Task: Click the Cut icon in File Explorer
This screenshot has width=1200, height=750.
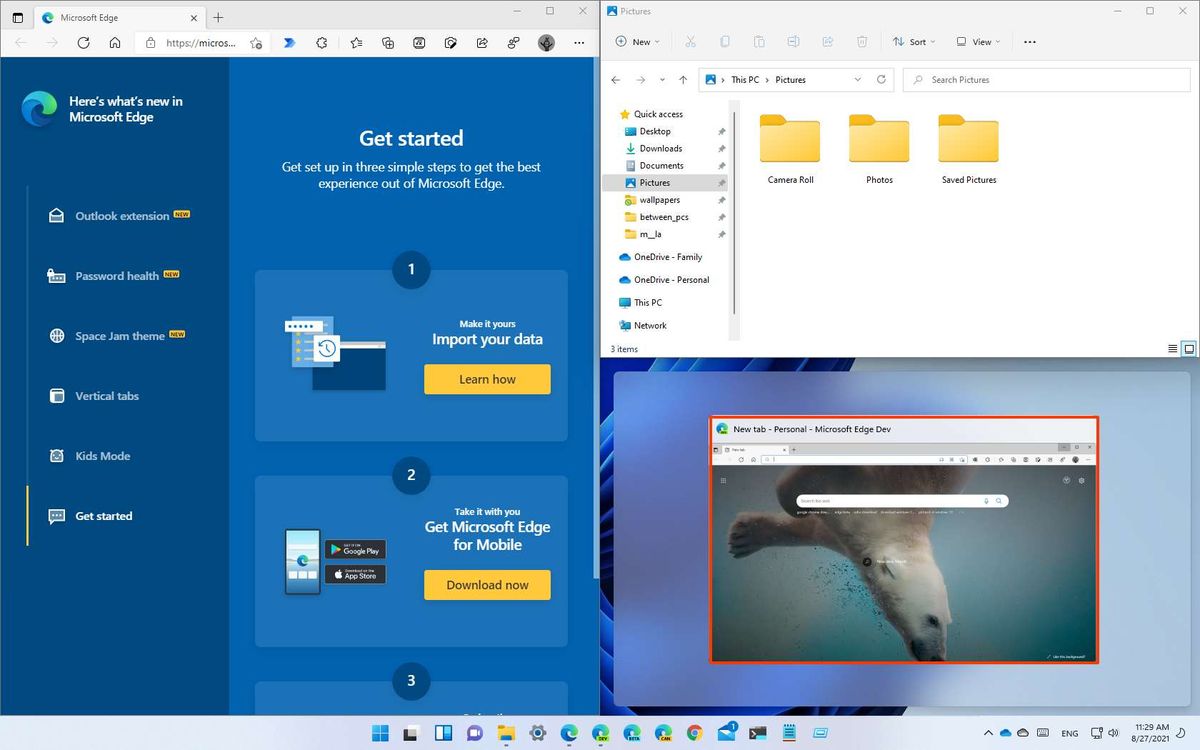Action: [689, 41]
